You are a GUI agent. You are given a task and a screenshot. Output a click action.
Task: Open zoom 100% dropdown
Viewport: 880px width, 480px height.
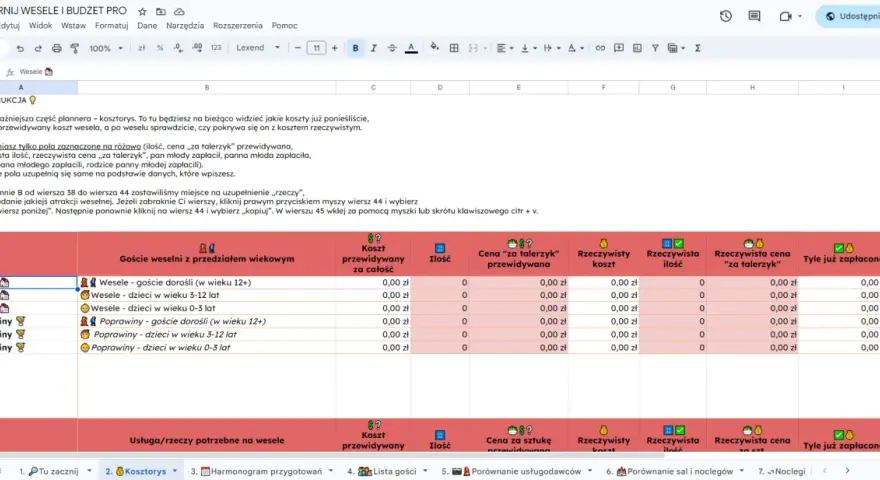click(x=106, y=48)
